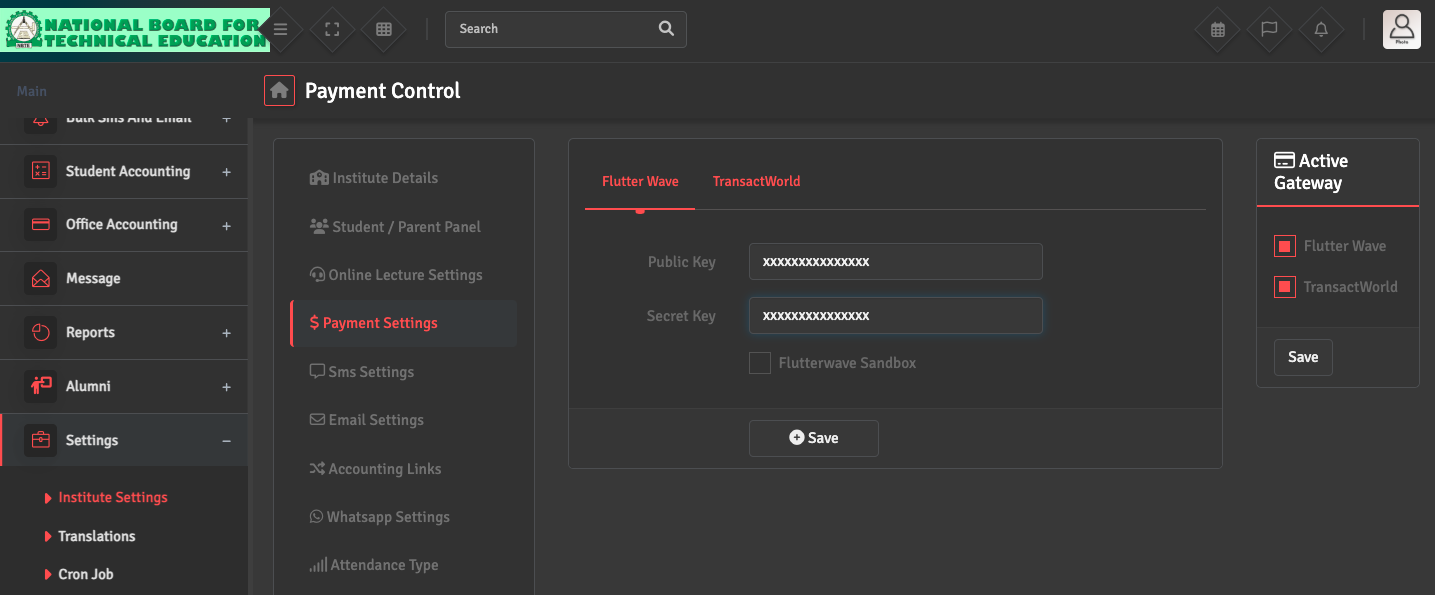Open the calendar icon in top bar
Image resolution: width=1435 pixels, height=595 pixels.
pos(1218,29)
